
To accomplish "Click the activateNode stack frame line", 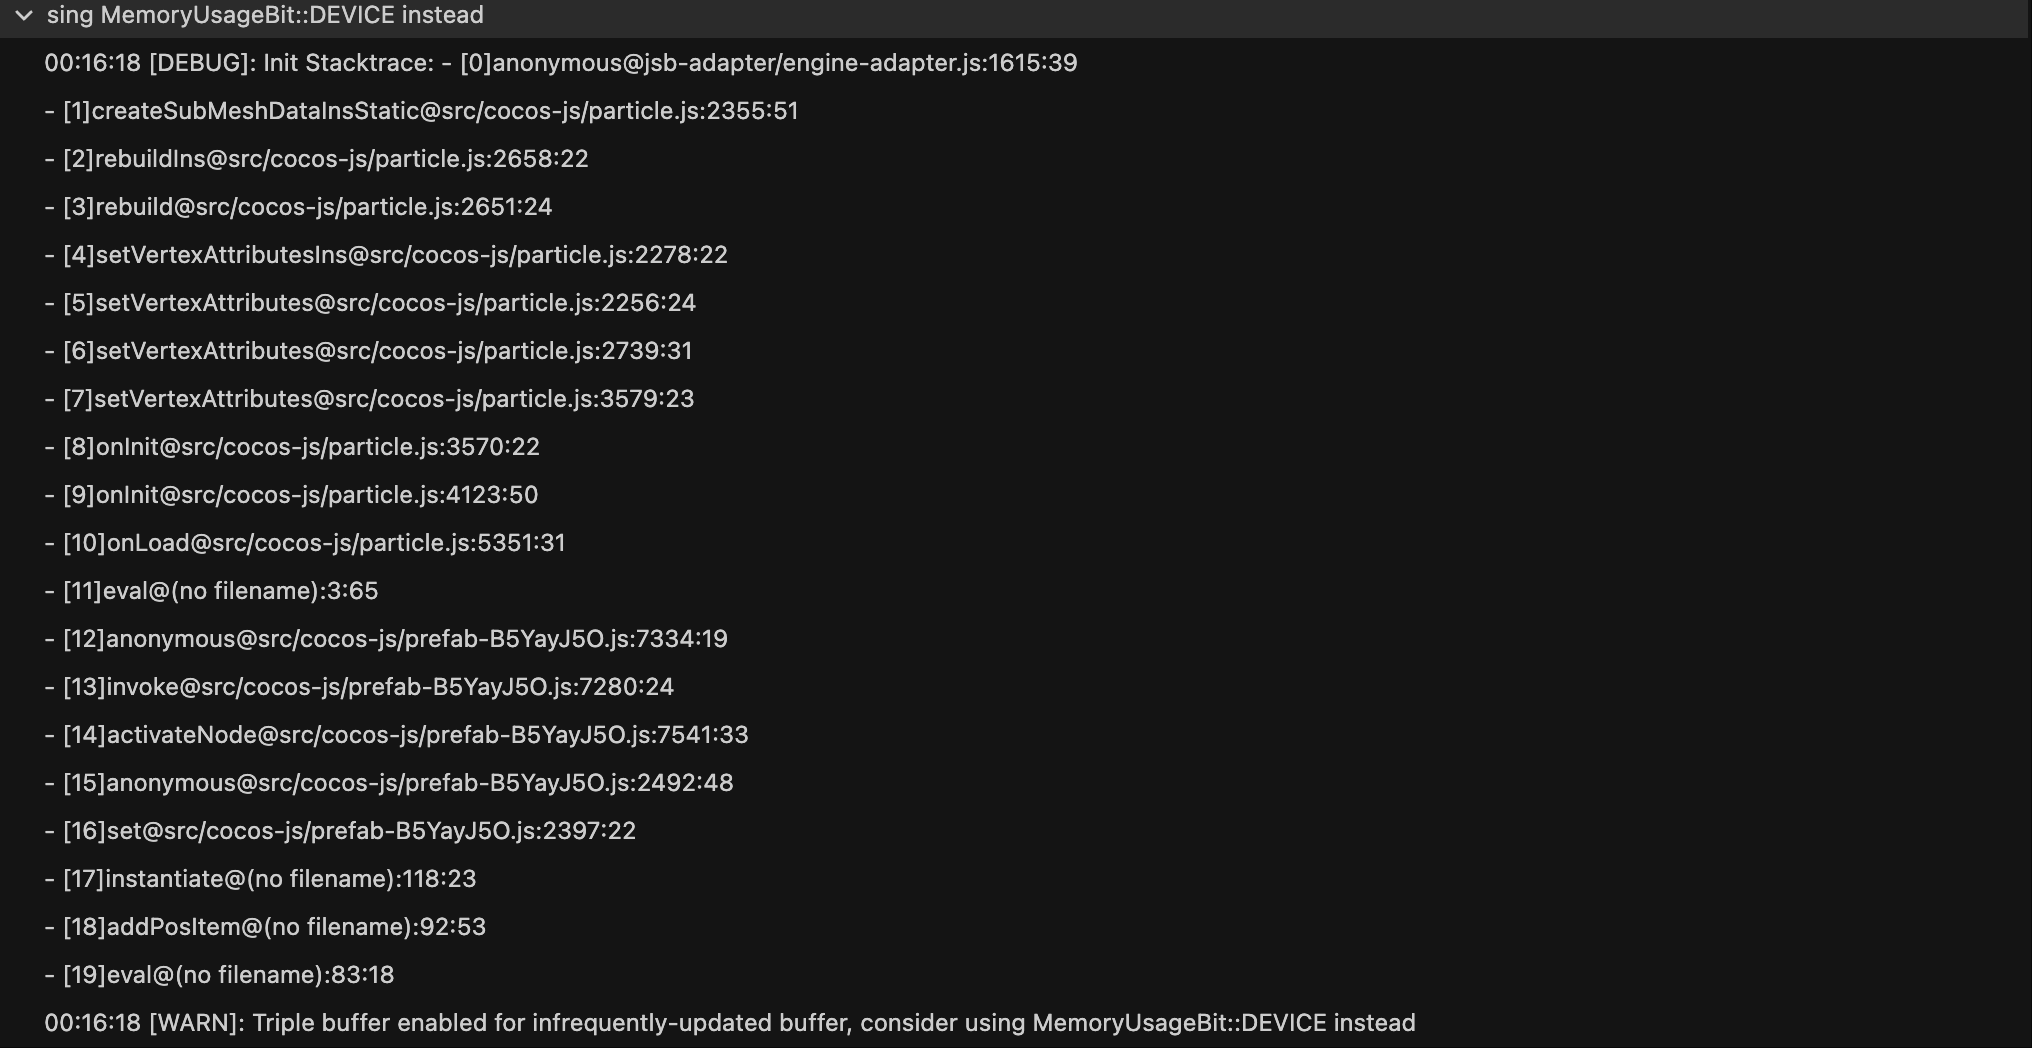I will click(x=396, y=735).
